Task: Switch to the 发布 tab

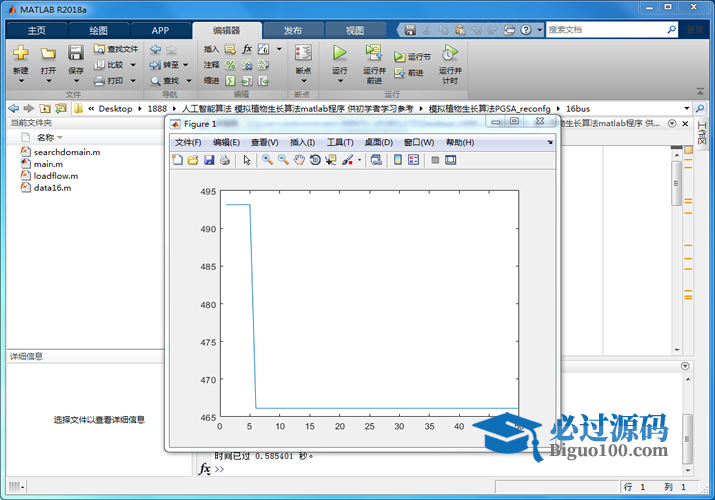Action: [x=293, y=31]
